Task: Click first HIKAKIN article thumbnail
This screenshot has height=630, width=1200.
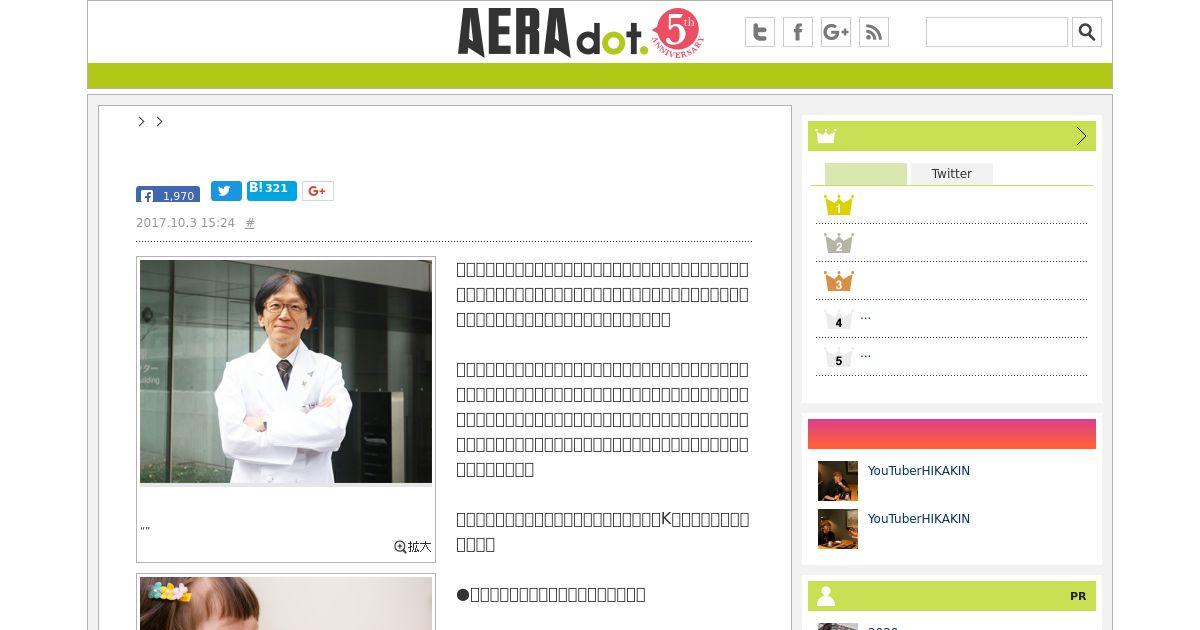Action: click(838, 481)
